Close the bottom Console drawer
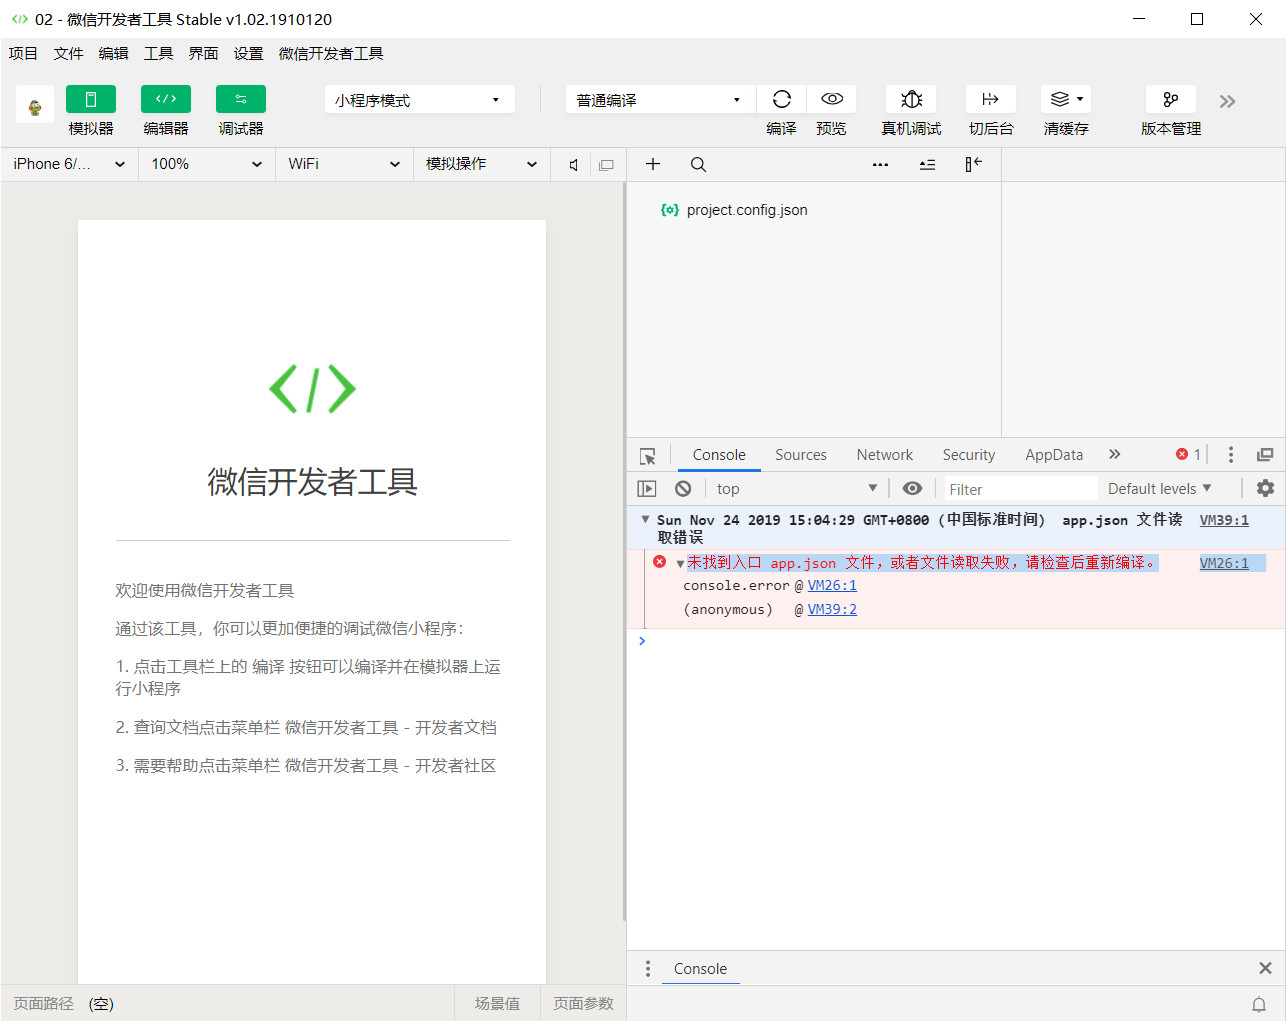 (1265, 968)
